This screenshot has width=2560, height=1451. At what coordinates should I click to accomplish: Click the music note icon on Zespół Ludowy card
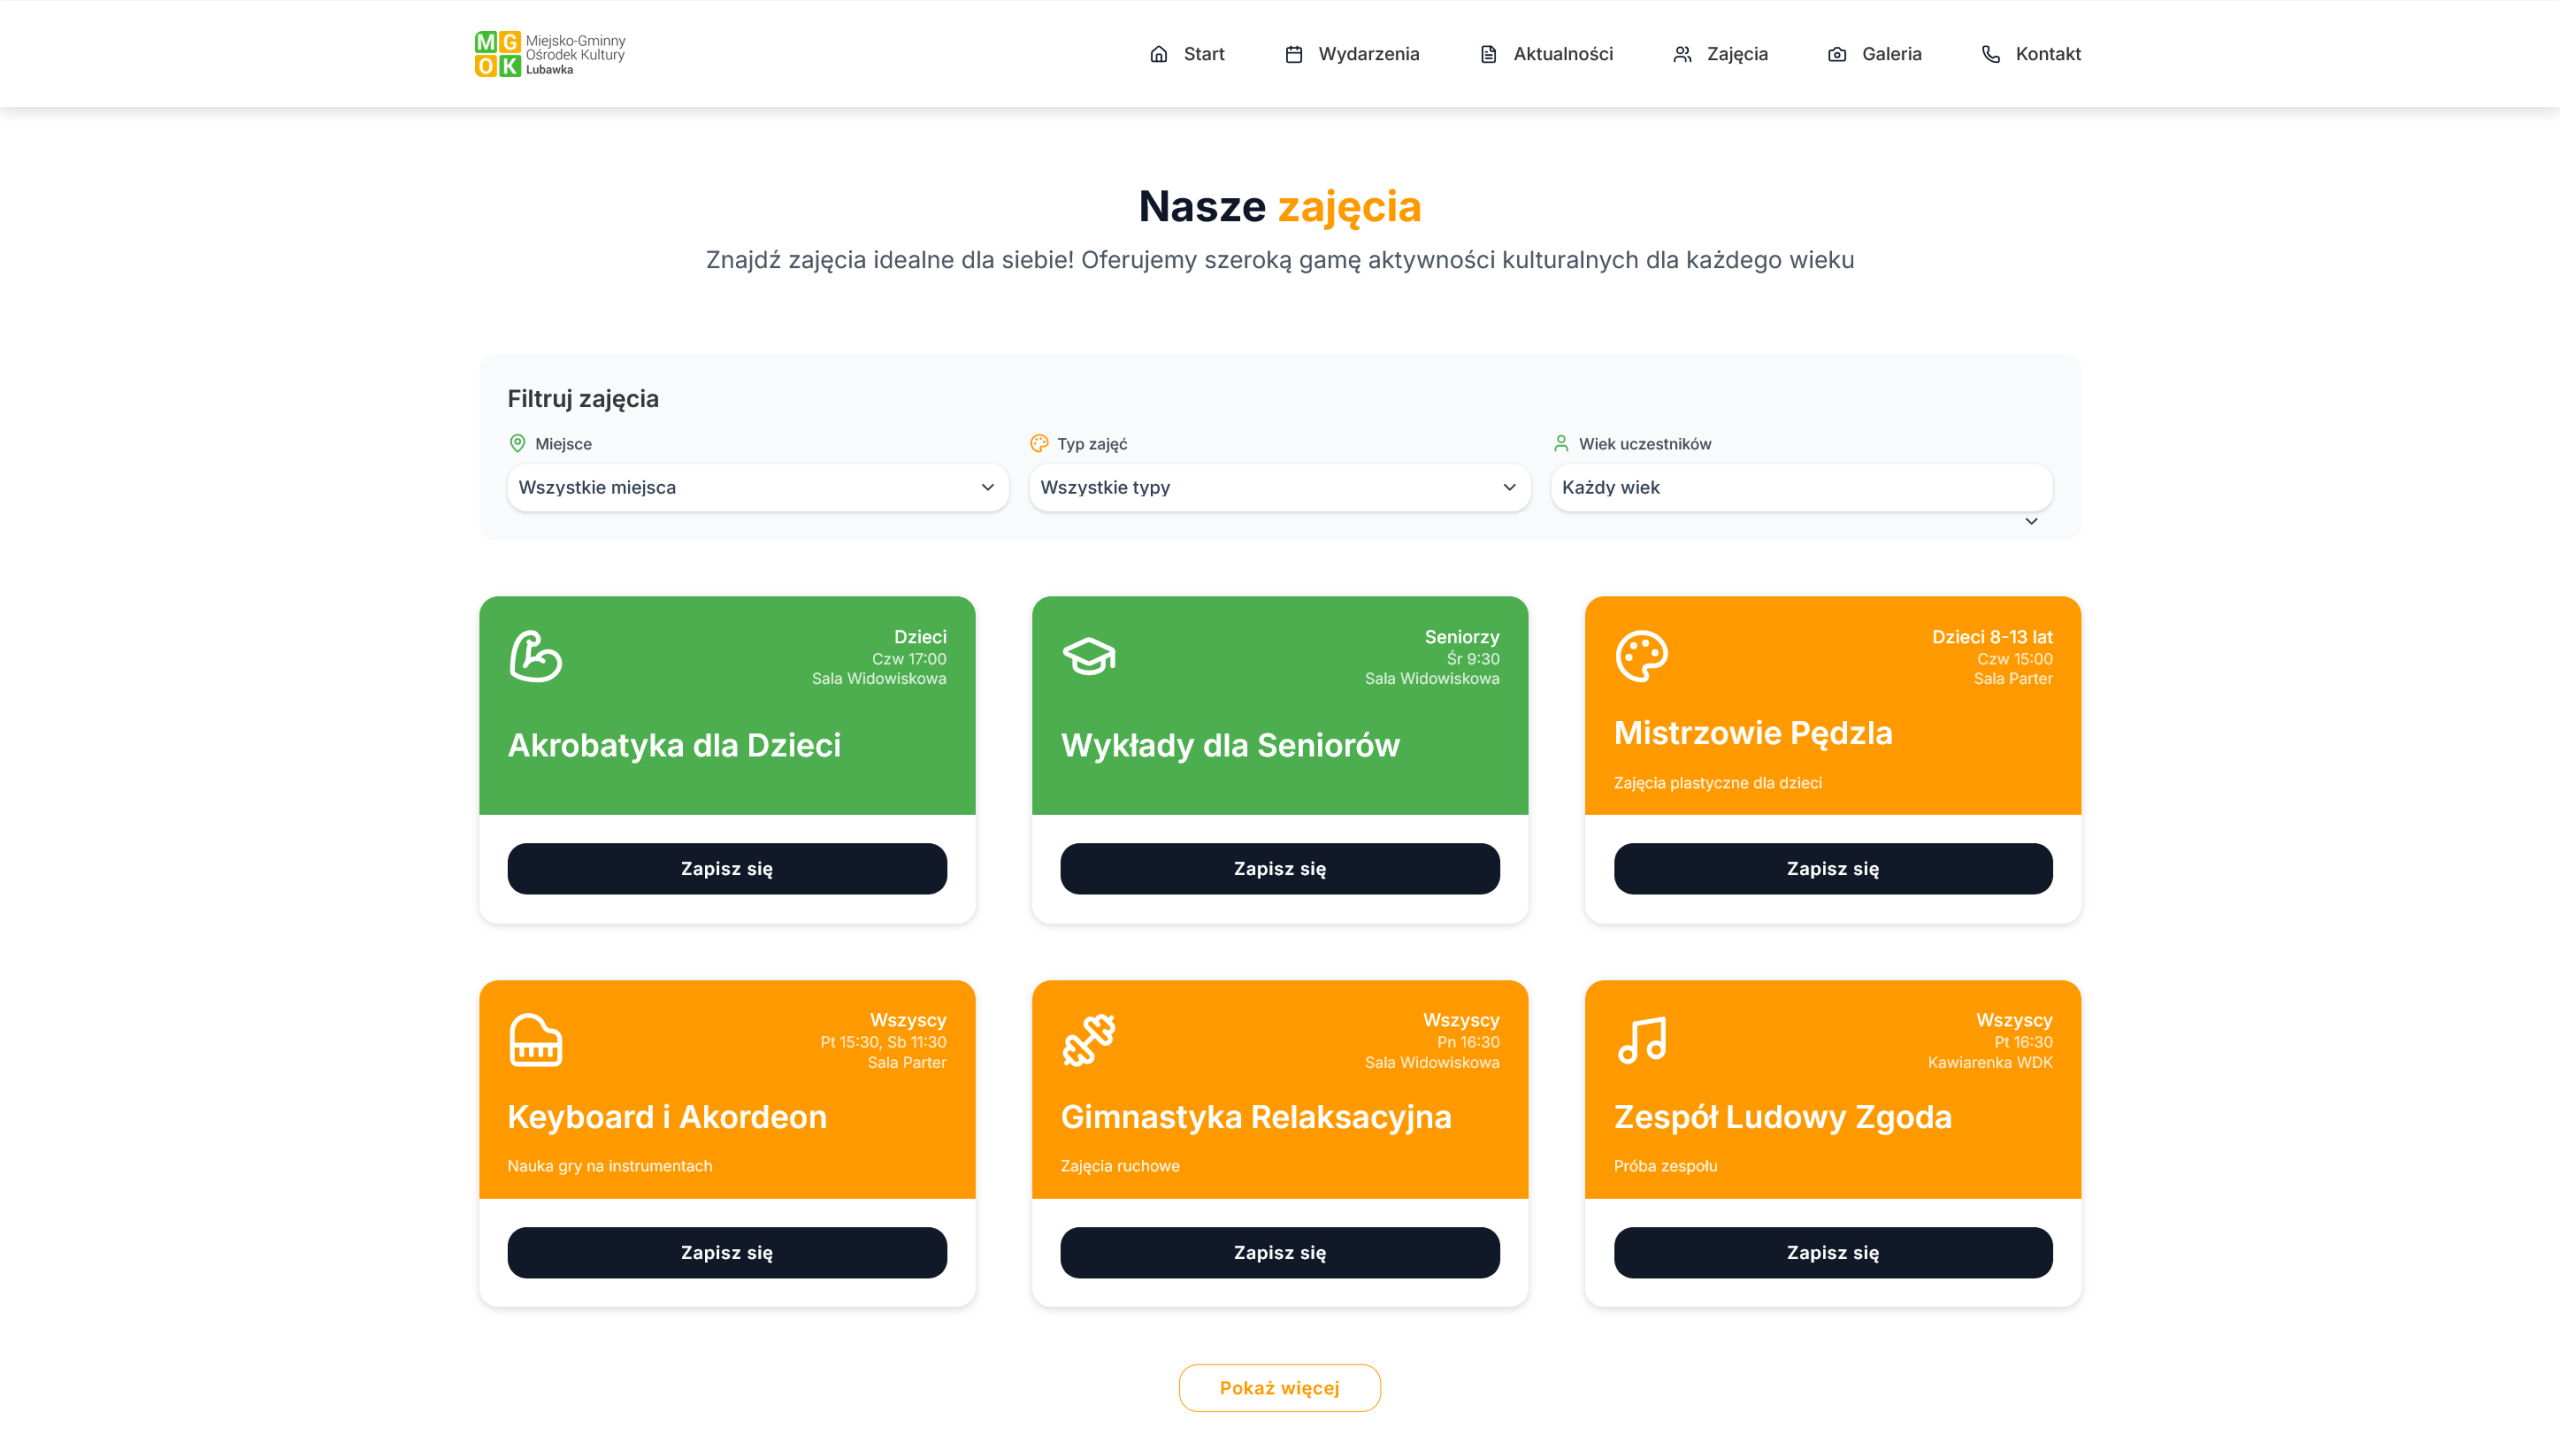tap(1641, 1040)
